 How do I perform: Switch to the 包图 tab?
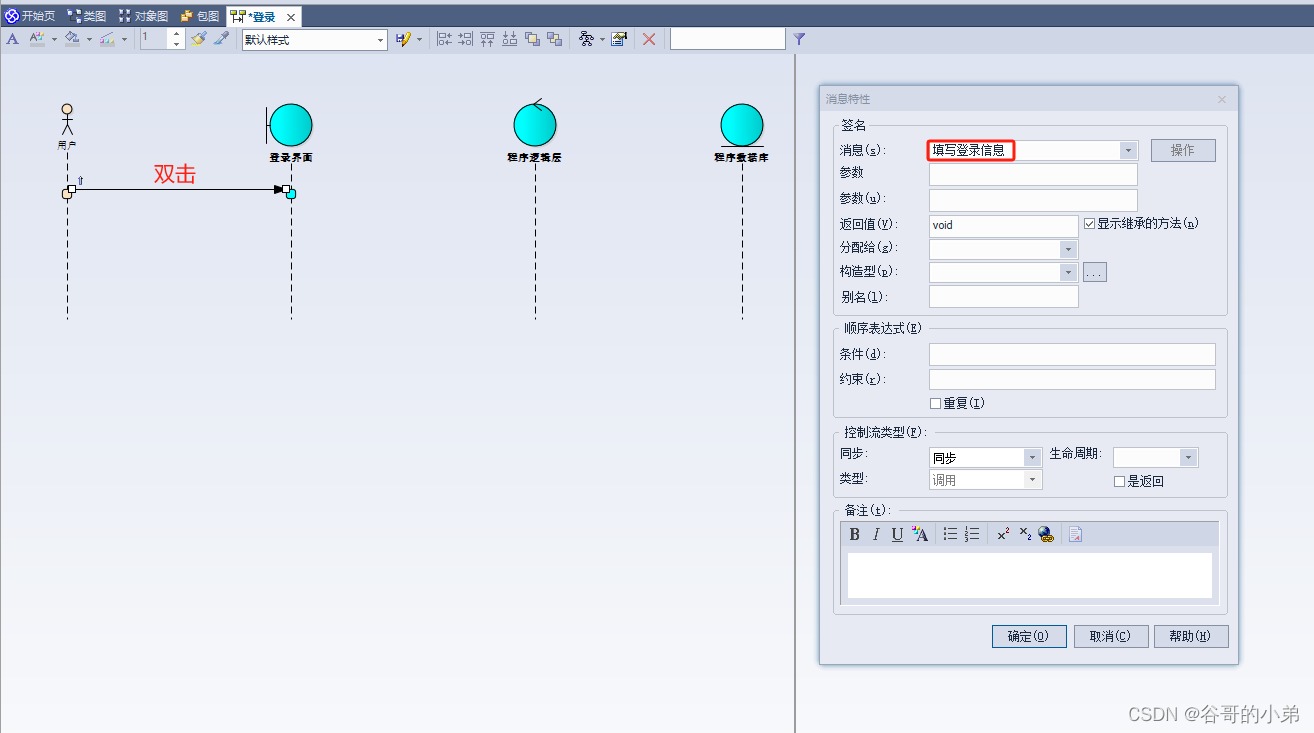[x=200, y=16]
